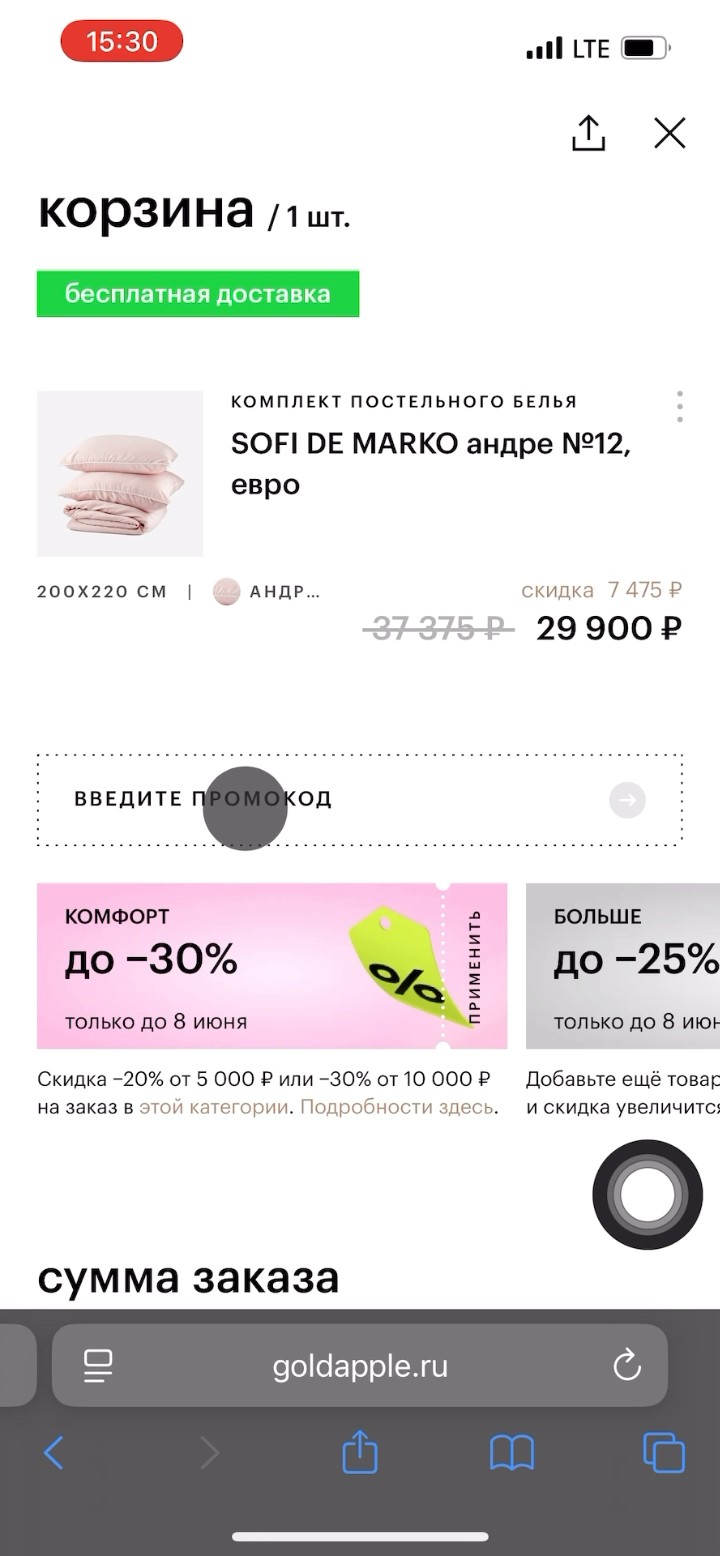Go back with Safari's back arrow
This screenshot has height=1556, width=720.
pos(54,1452)
